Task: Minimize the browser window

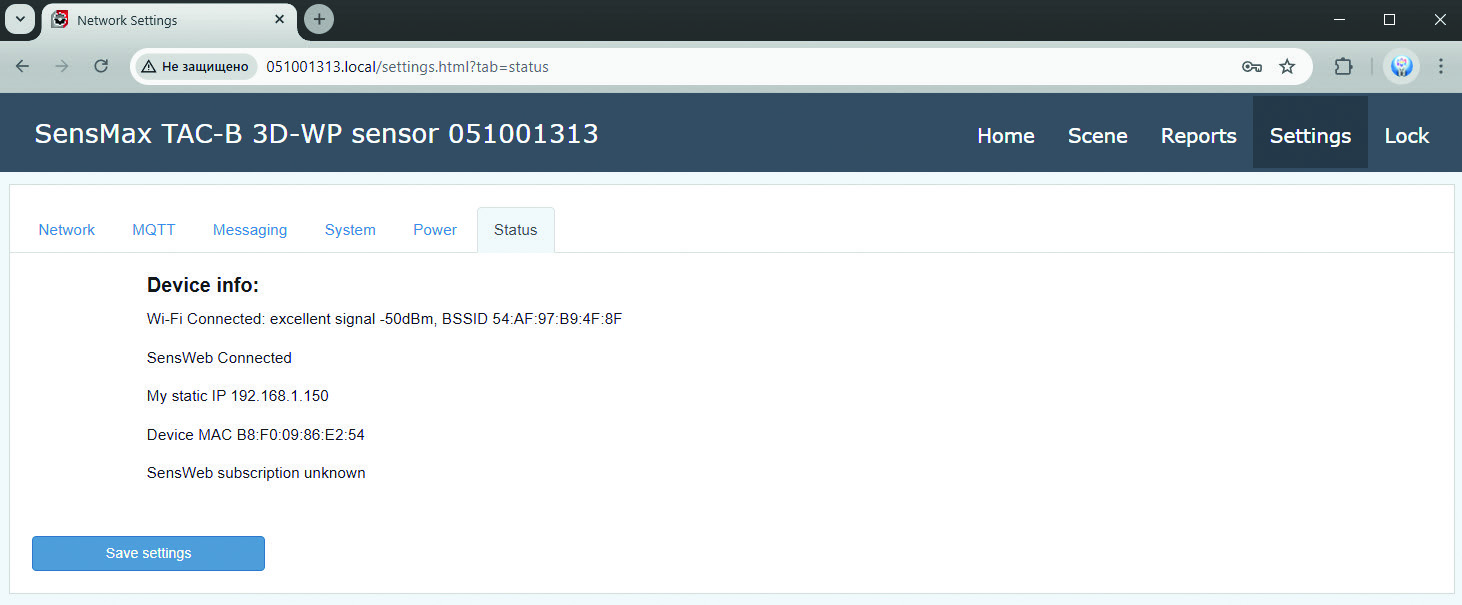Action: click(x=1340, y=19)
